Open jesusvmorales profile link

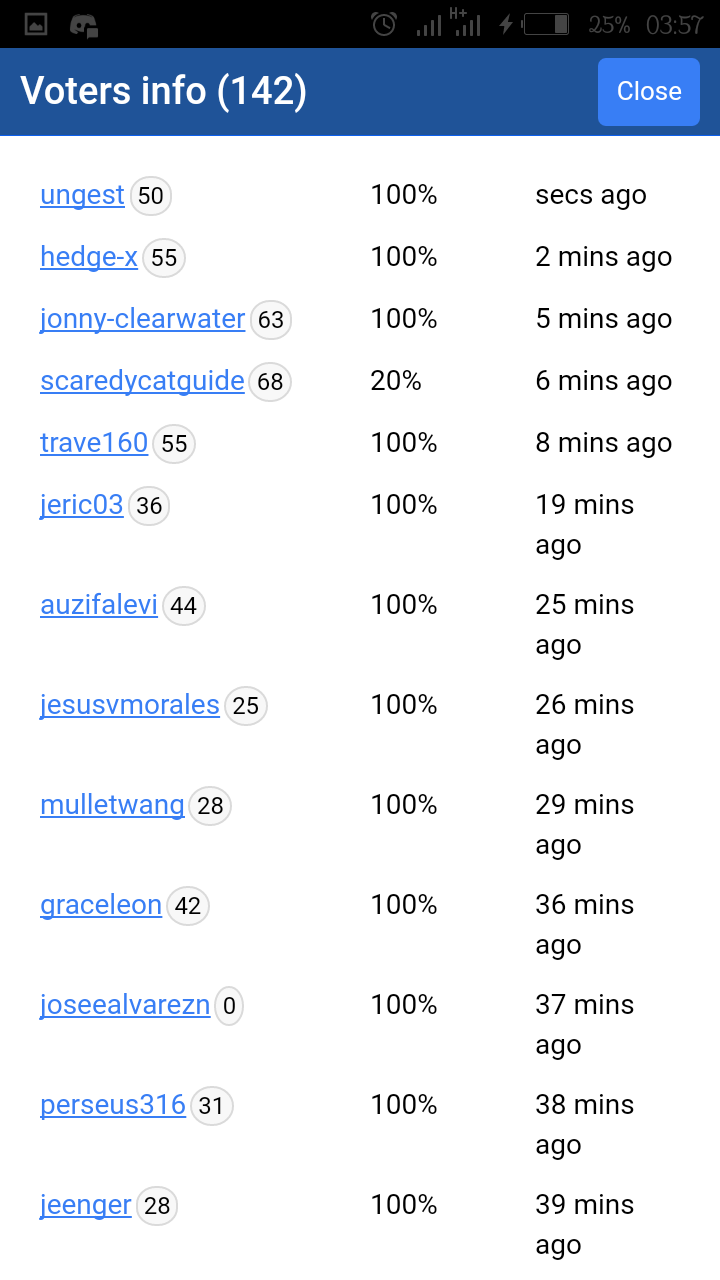(130, 705)
